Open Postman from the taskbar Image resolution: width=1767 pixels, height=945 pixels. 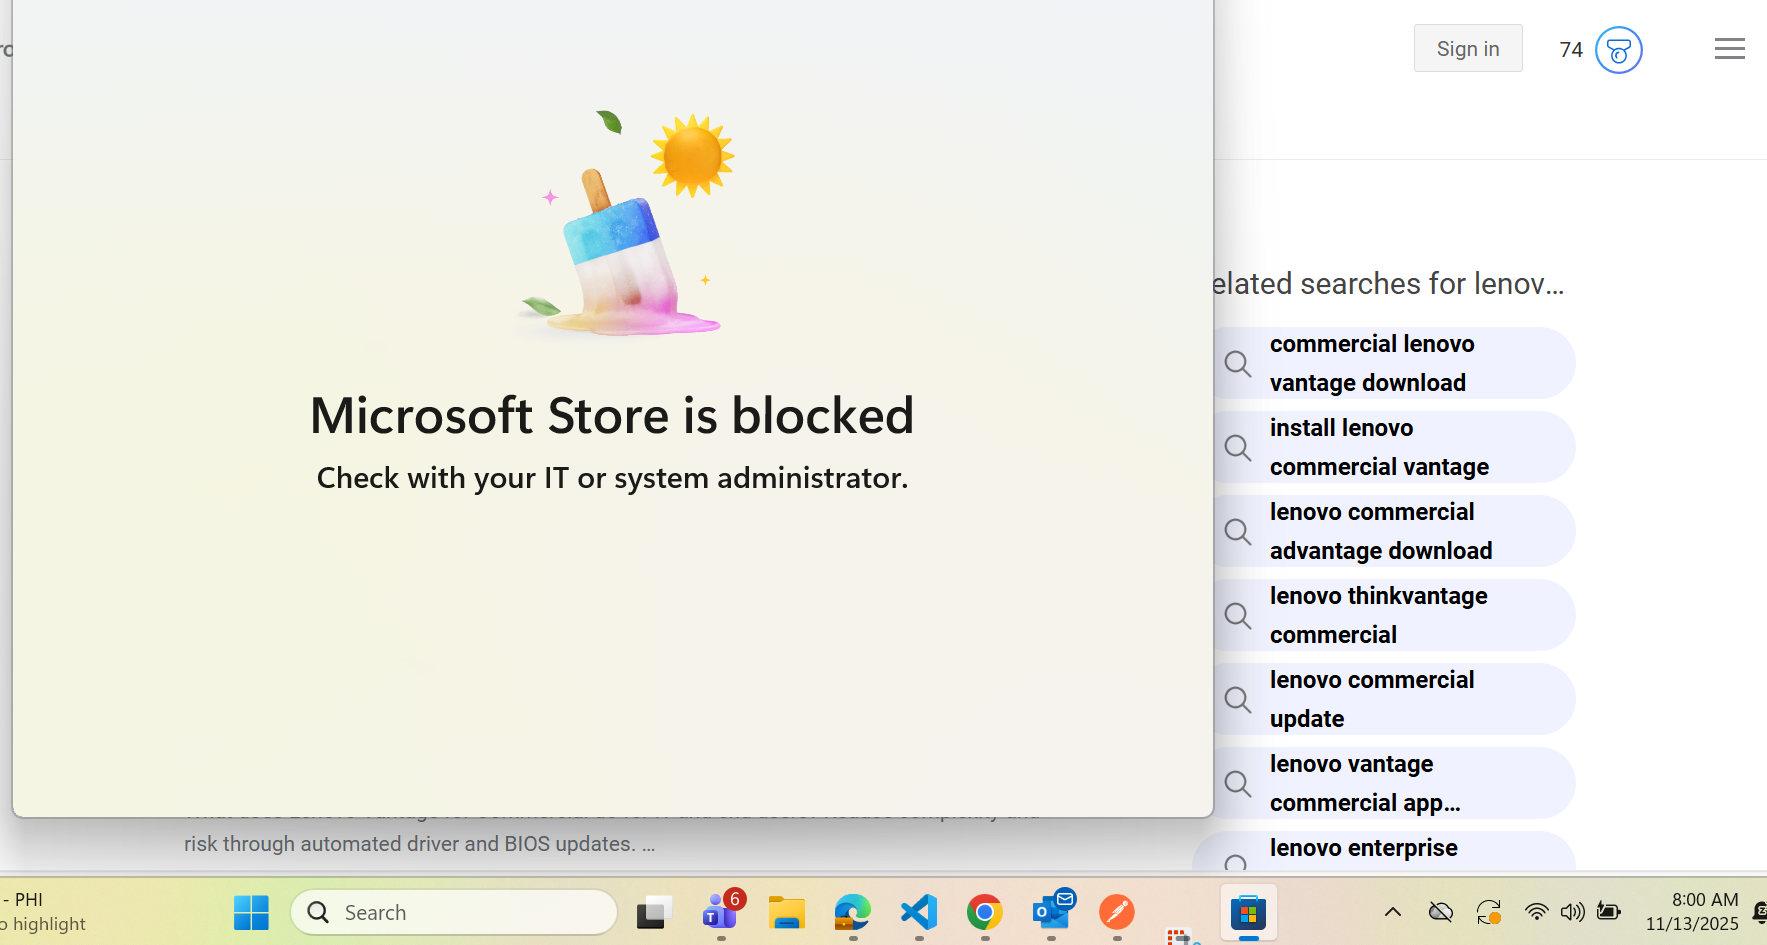click(1117, 912)
